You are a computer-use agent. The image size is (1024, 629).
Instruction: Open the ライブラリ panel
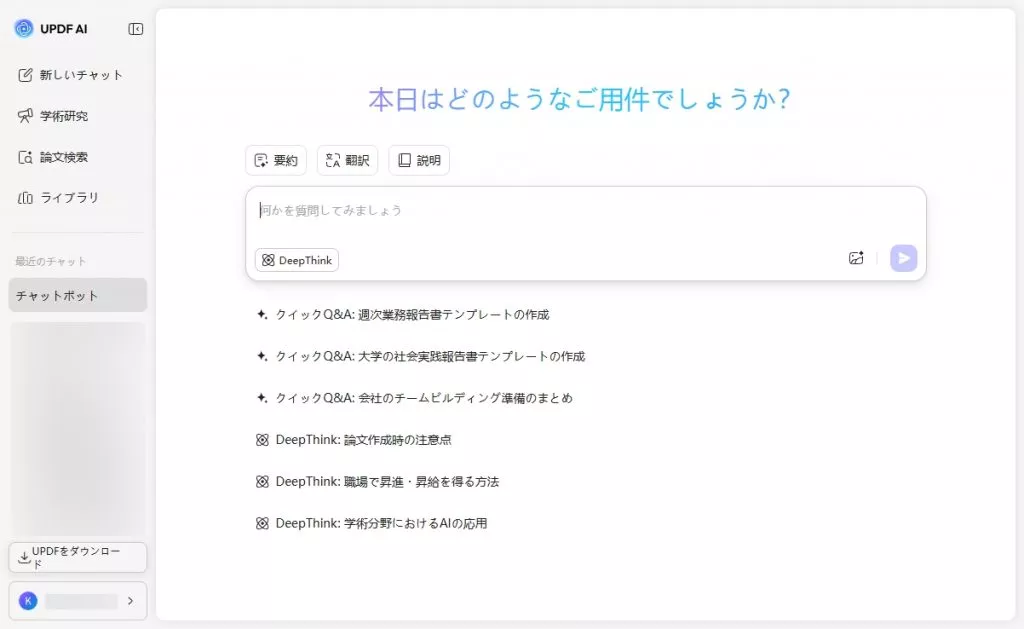tap(70, 197)
